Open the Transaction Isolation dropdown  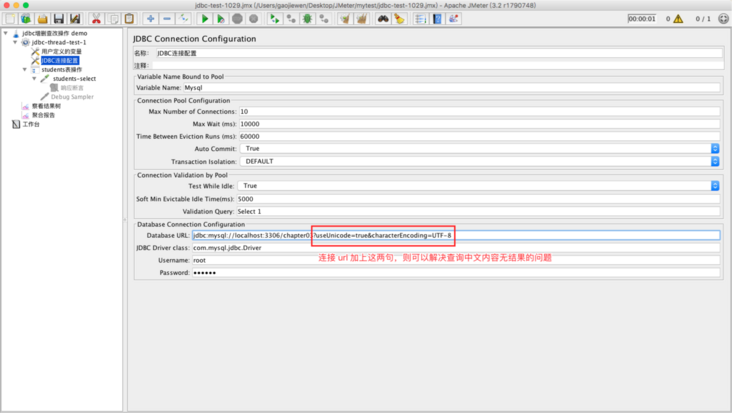tap(714, 161)
